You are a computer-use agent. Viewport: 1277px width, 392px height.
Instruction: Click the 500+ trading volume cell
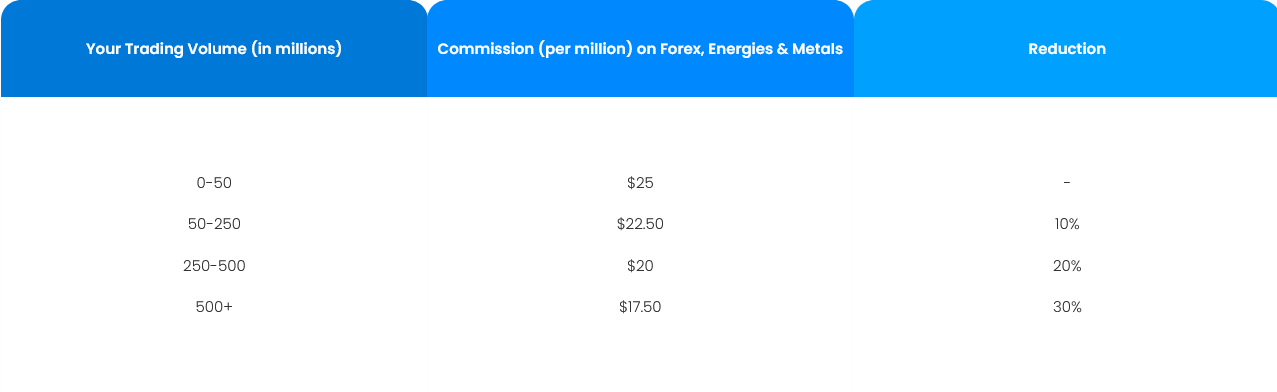tap(214, 307)
